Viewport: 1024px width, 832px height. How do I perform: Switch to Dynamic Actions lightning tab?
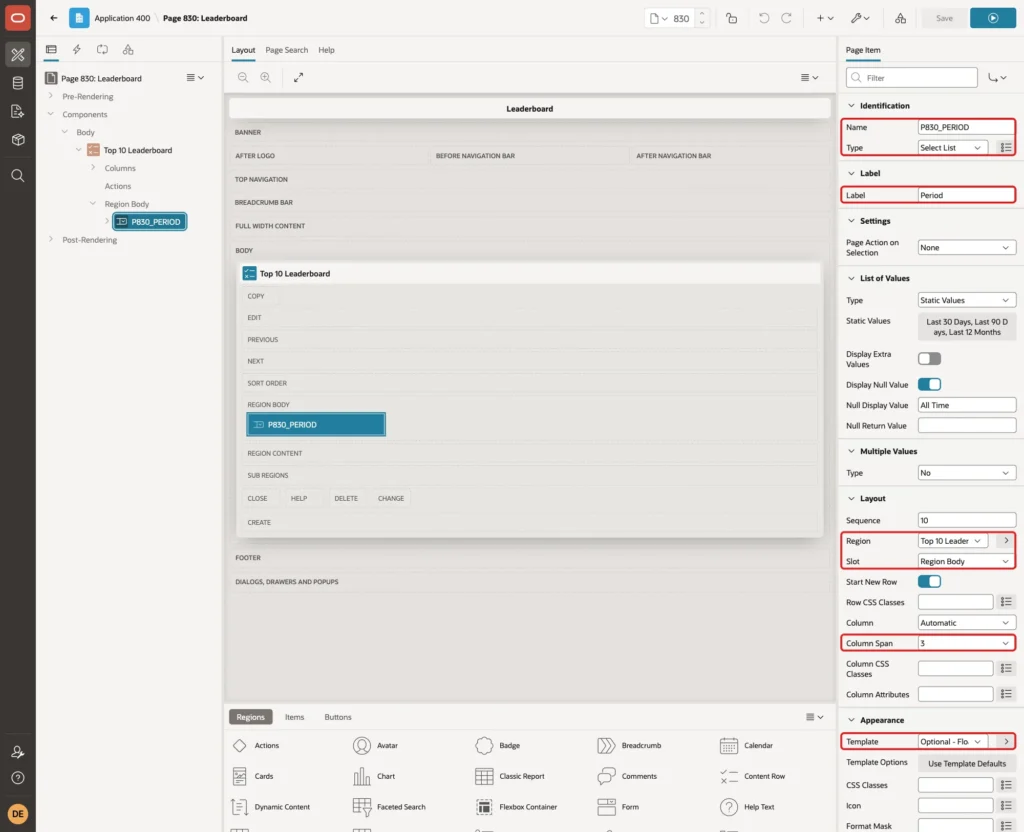76,50
